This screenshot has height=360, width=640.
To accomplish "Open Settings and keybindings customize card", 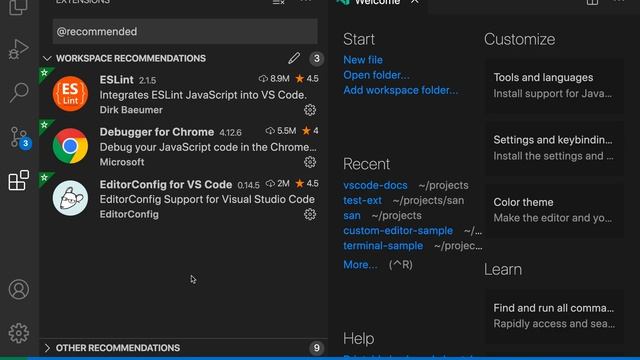I will pyautogui.click(x=554, y=148).
